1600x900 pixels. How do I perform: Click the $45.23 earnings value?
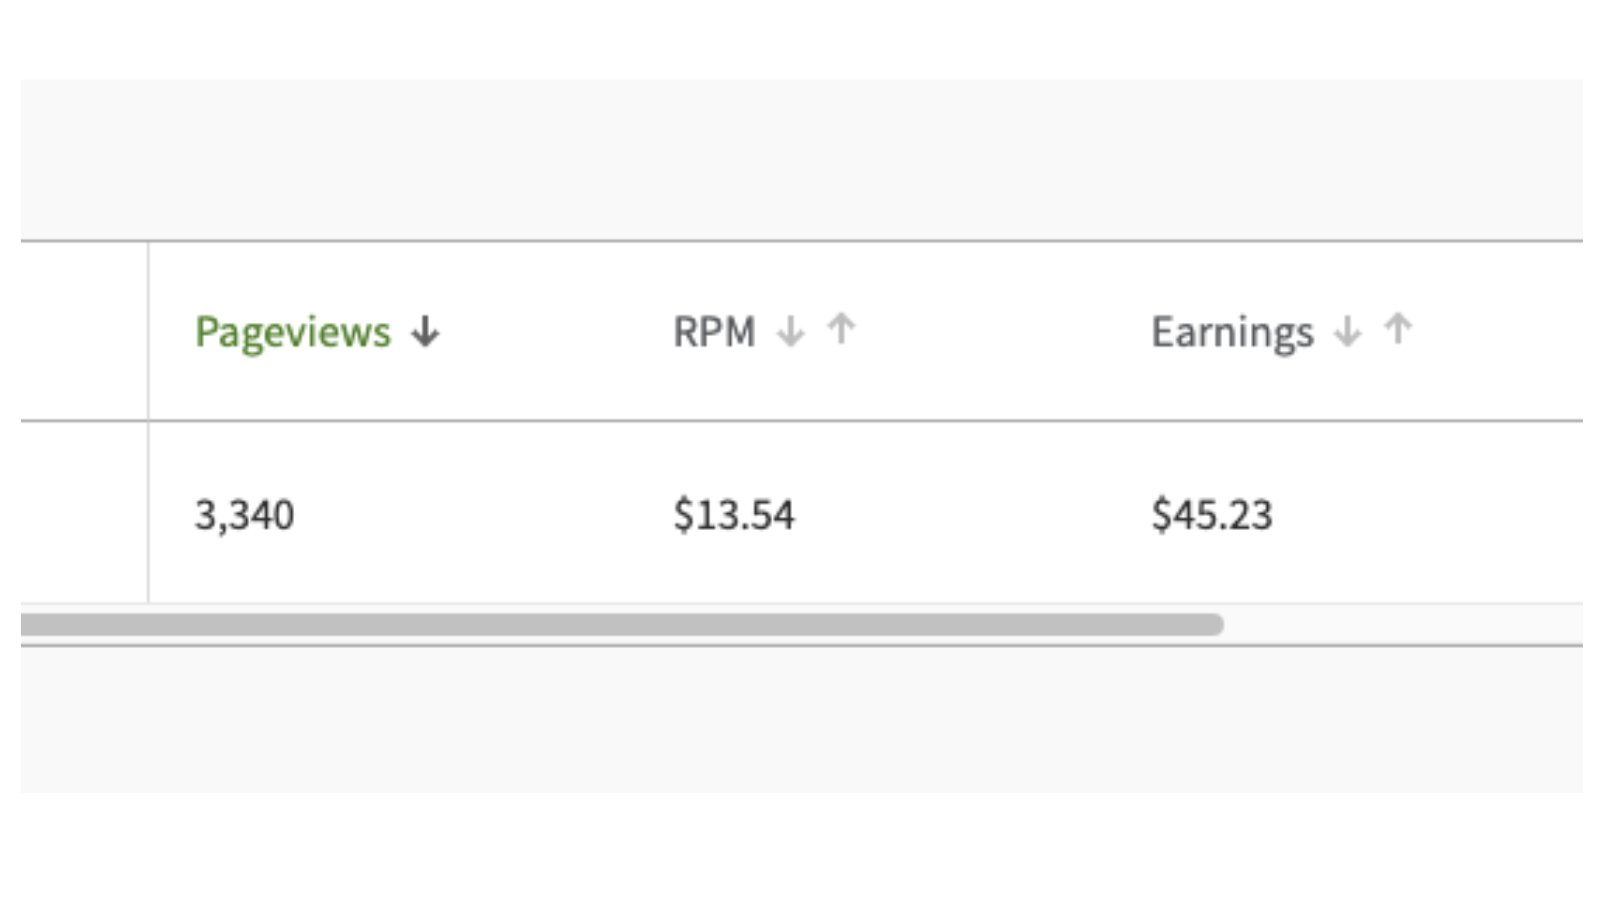click(x=1212, y=515)
